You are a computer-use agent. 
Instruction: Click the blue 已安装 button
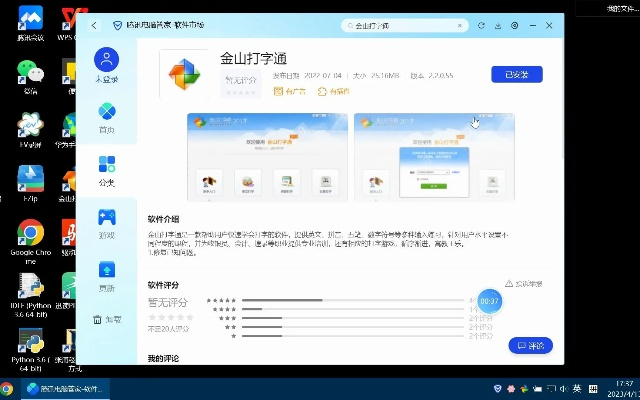tap(516, 74)
